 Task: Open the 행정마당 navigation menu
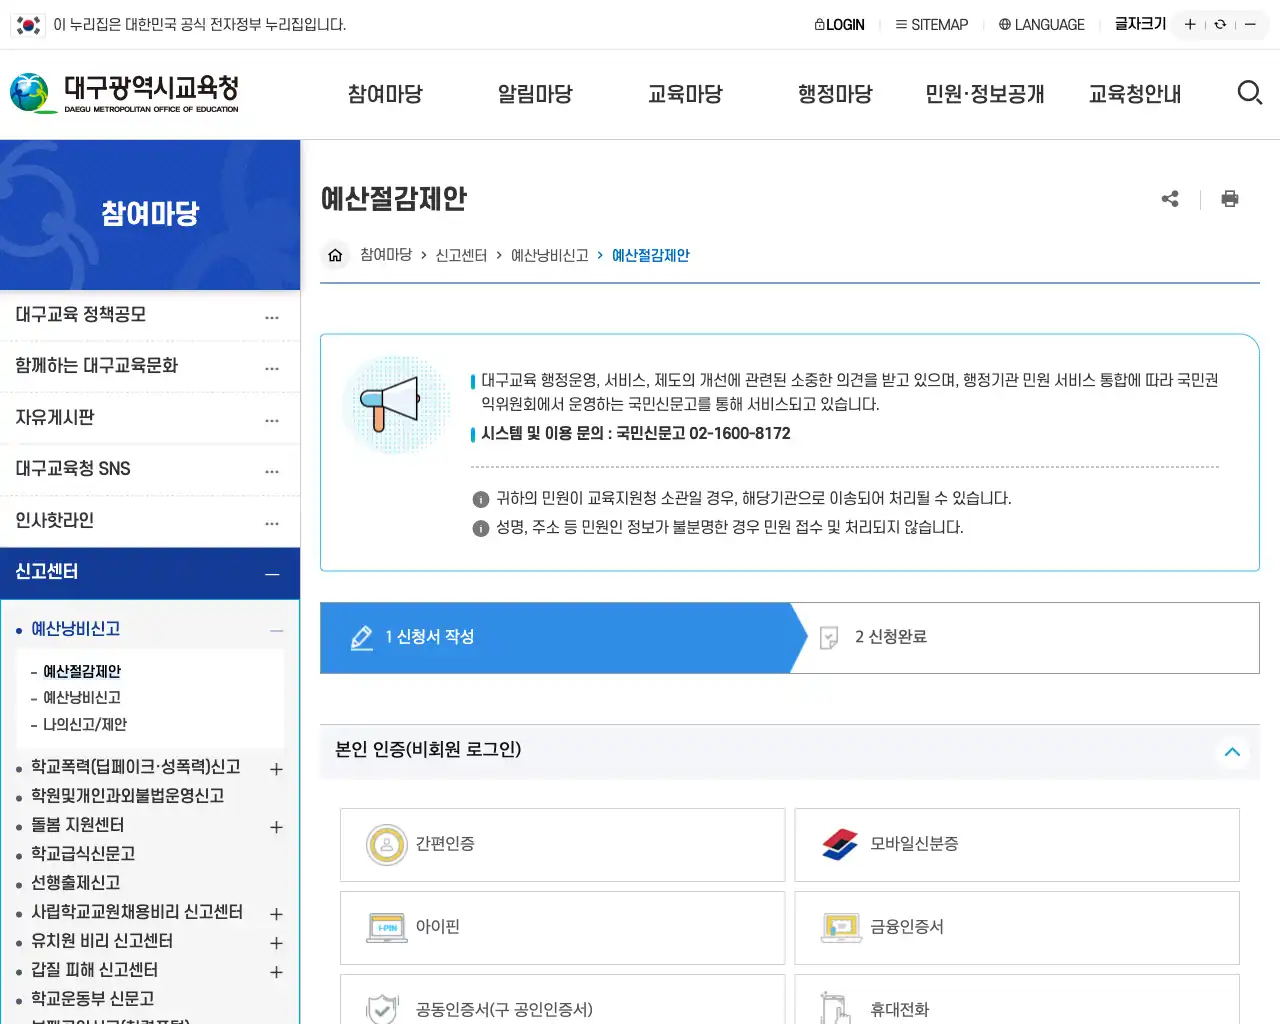835,93
